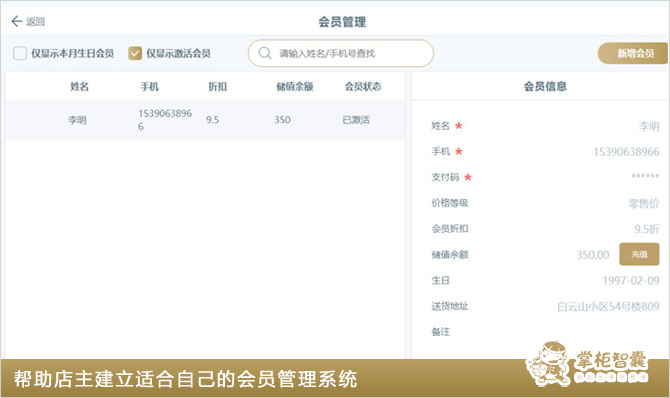Click the 会员信息 panel heading

click(545, 86)
